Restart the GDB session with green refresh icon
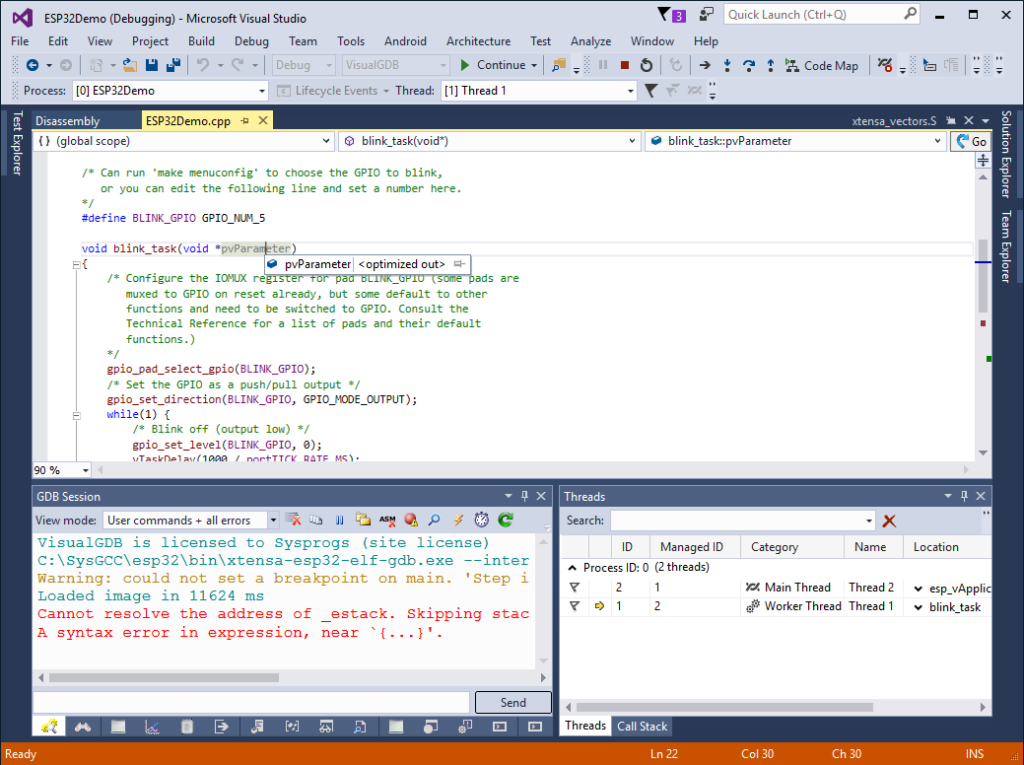Image resolution: width=1024 pixels, height=765 pixels. pos(507,519)
